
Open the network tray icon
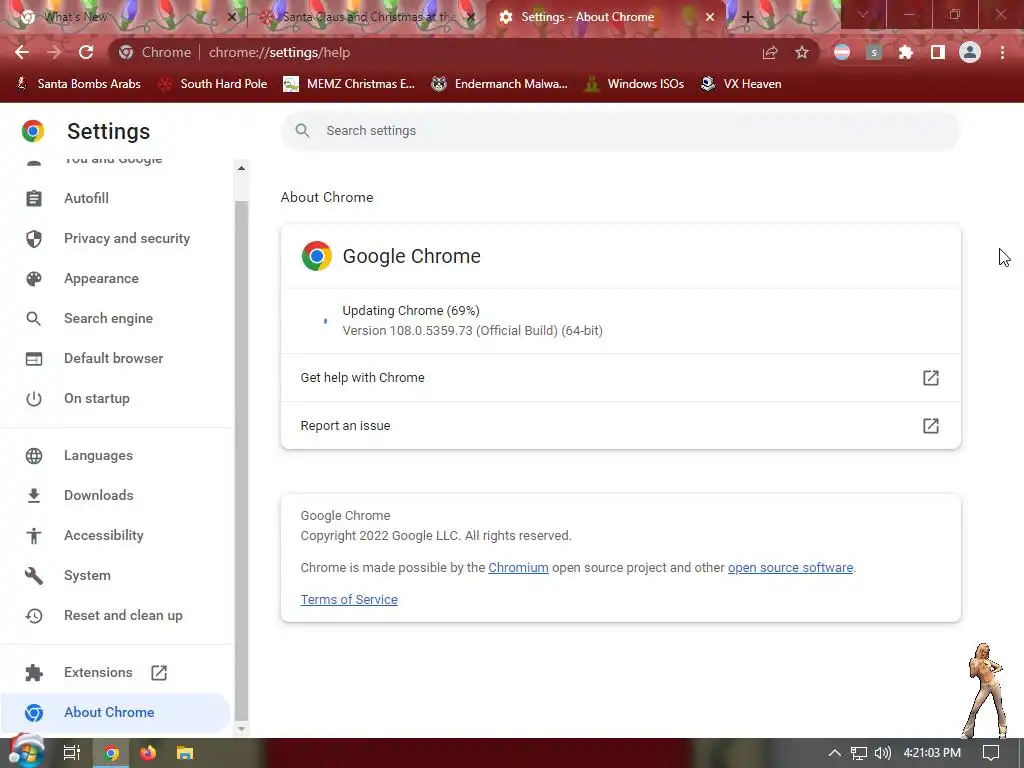859,753
